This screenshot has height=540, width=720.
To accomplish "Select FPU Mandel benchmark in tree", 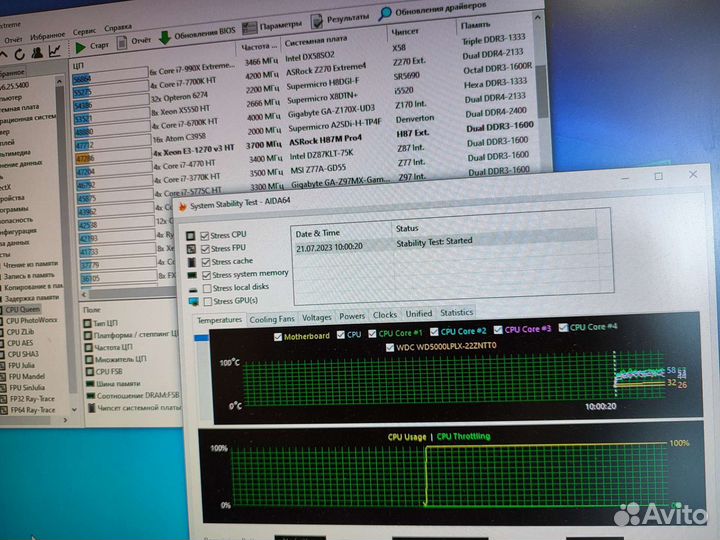I will tap(27, 376).
